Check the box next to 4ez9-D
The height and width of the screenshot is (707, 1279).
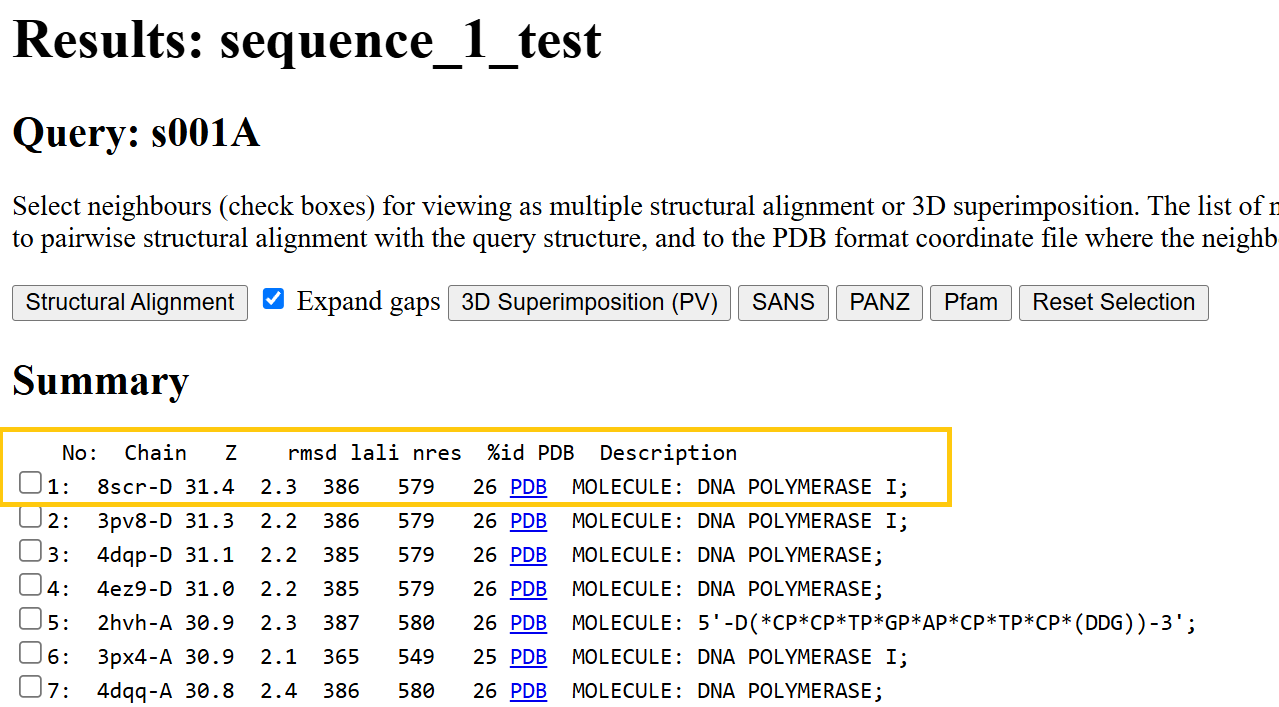tap(31, 586)
